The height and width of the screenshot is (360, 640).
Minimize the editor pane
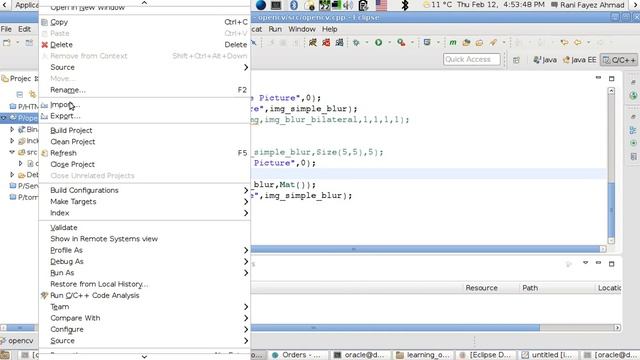[x=598, y=78]
